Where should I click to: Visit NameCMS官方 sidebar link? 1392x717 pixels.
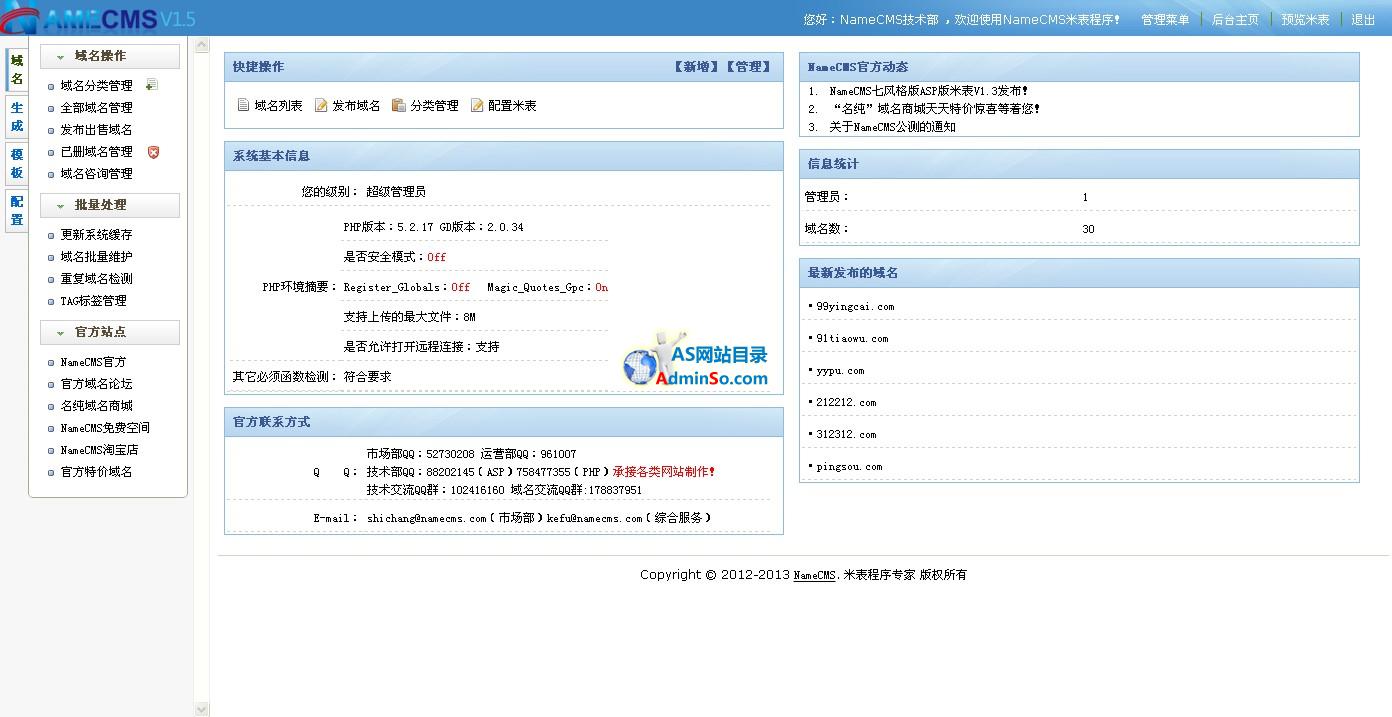pyautogui.click(x=93, y=362)
